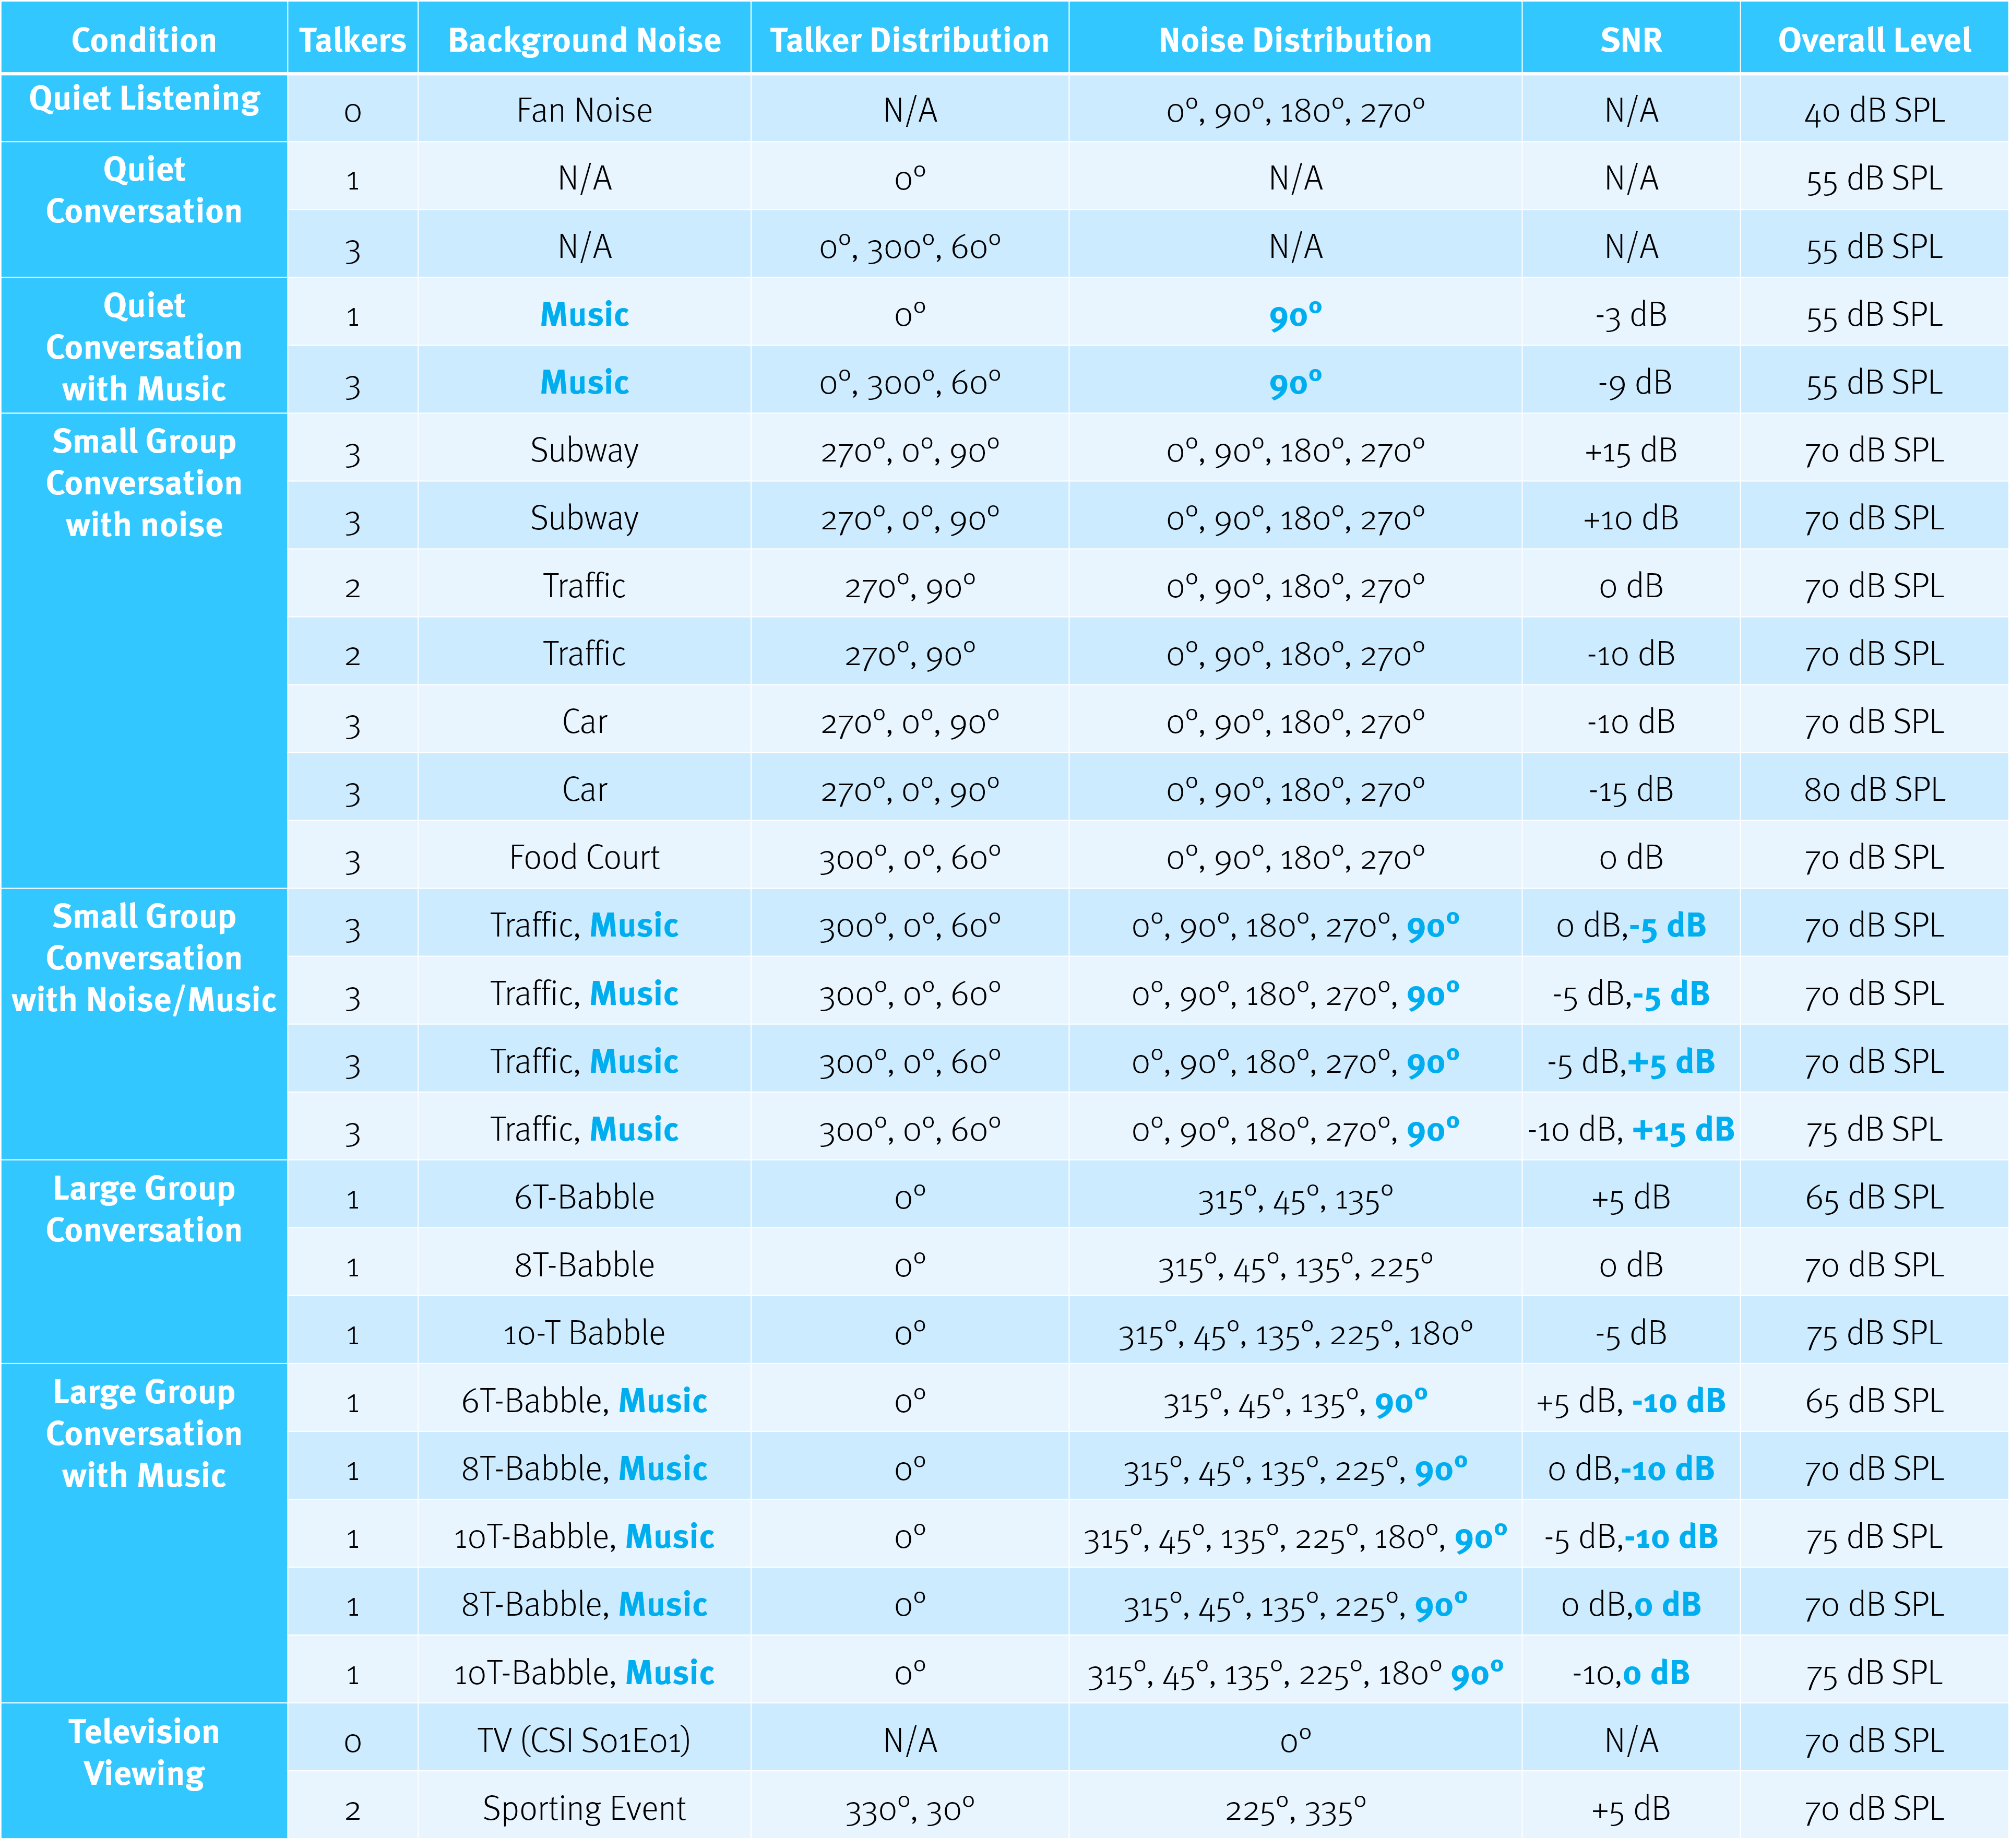Click the Talkers column header
Screen dimensions: 2011x1848
point(352,40)
